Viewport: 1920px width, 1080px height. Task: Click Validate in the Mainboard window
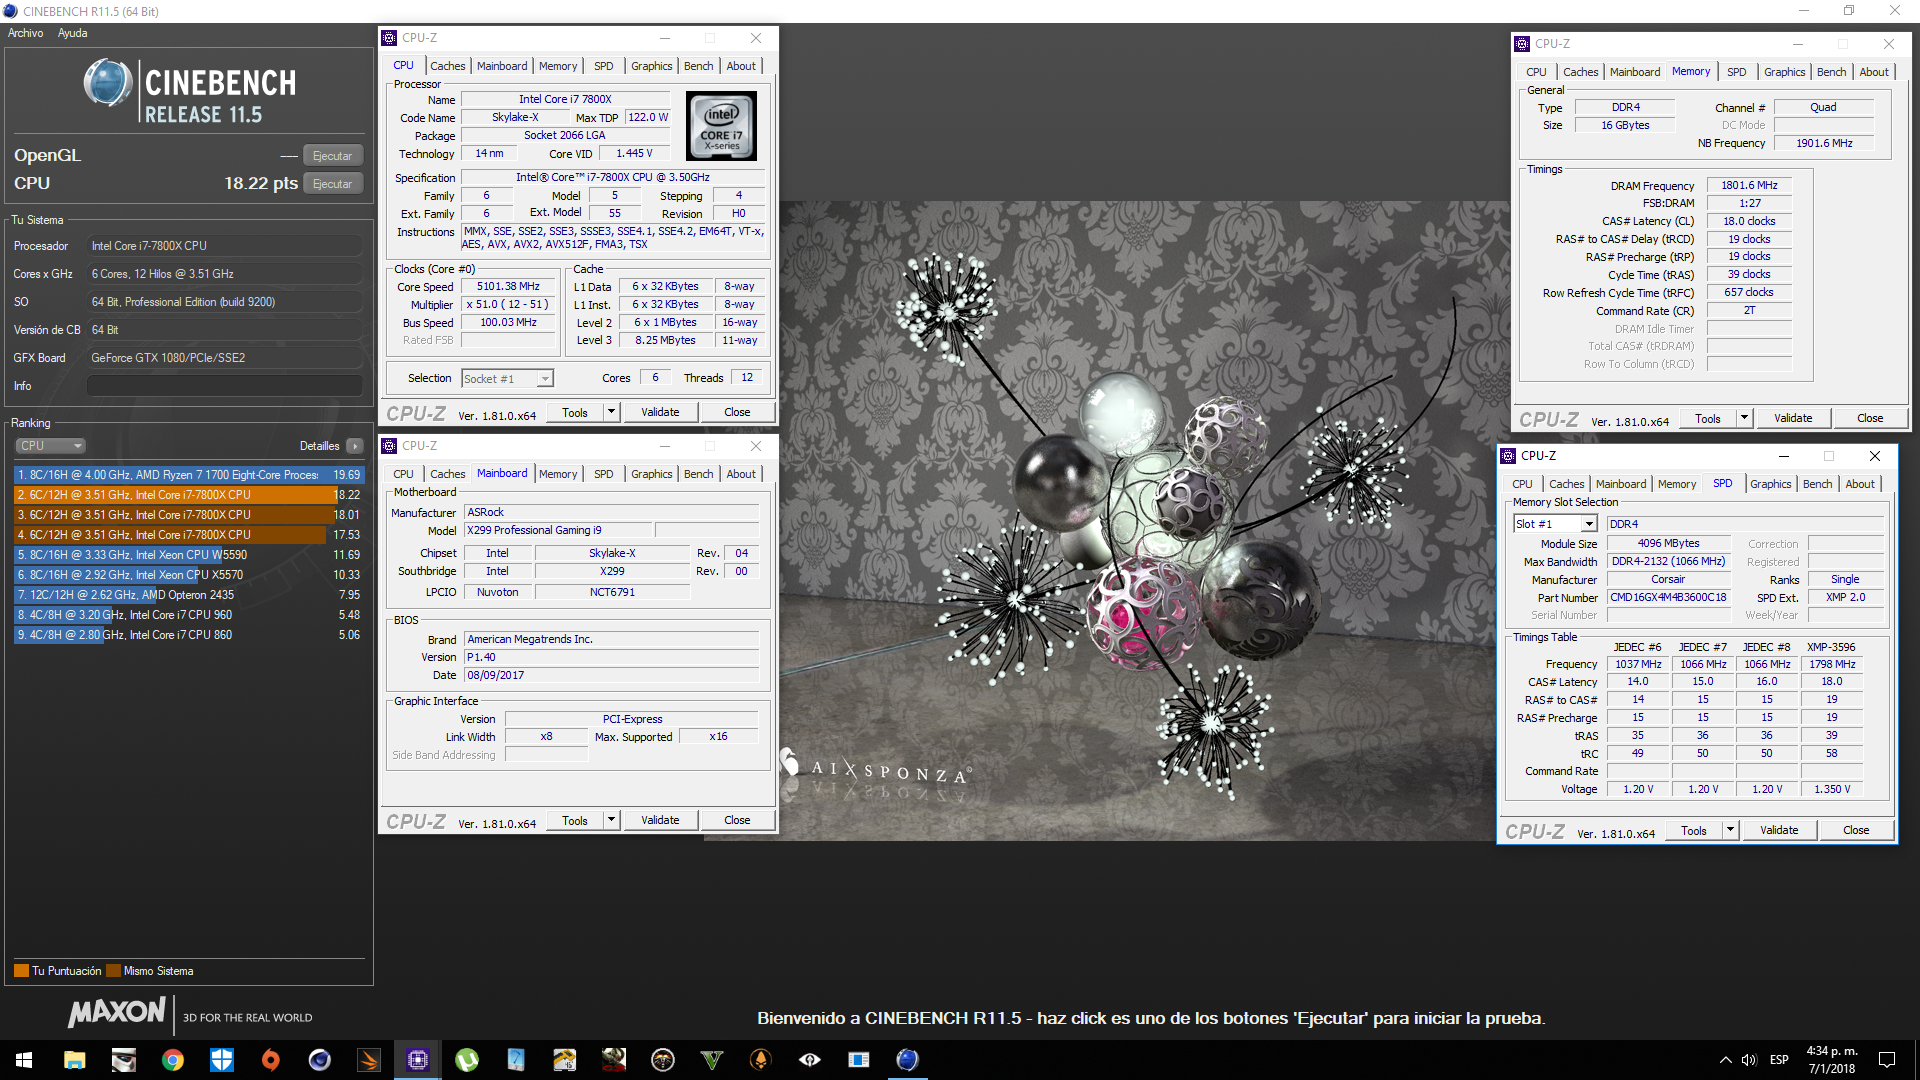(660, 820)
